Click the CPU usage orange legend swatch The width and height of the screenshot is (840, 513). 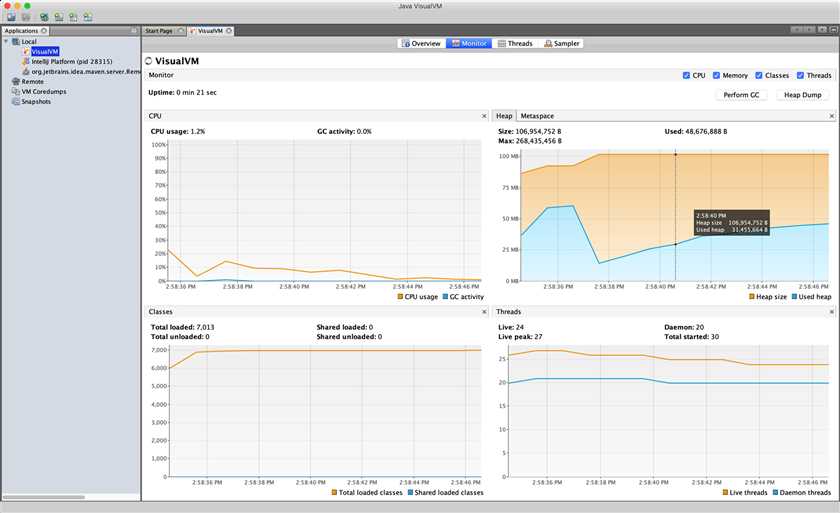click(400, 297)
